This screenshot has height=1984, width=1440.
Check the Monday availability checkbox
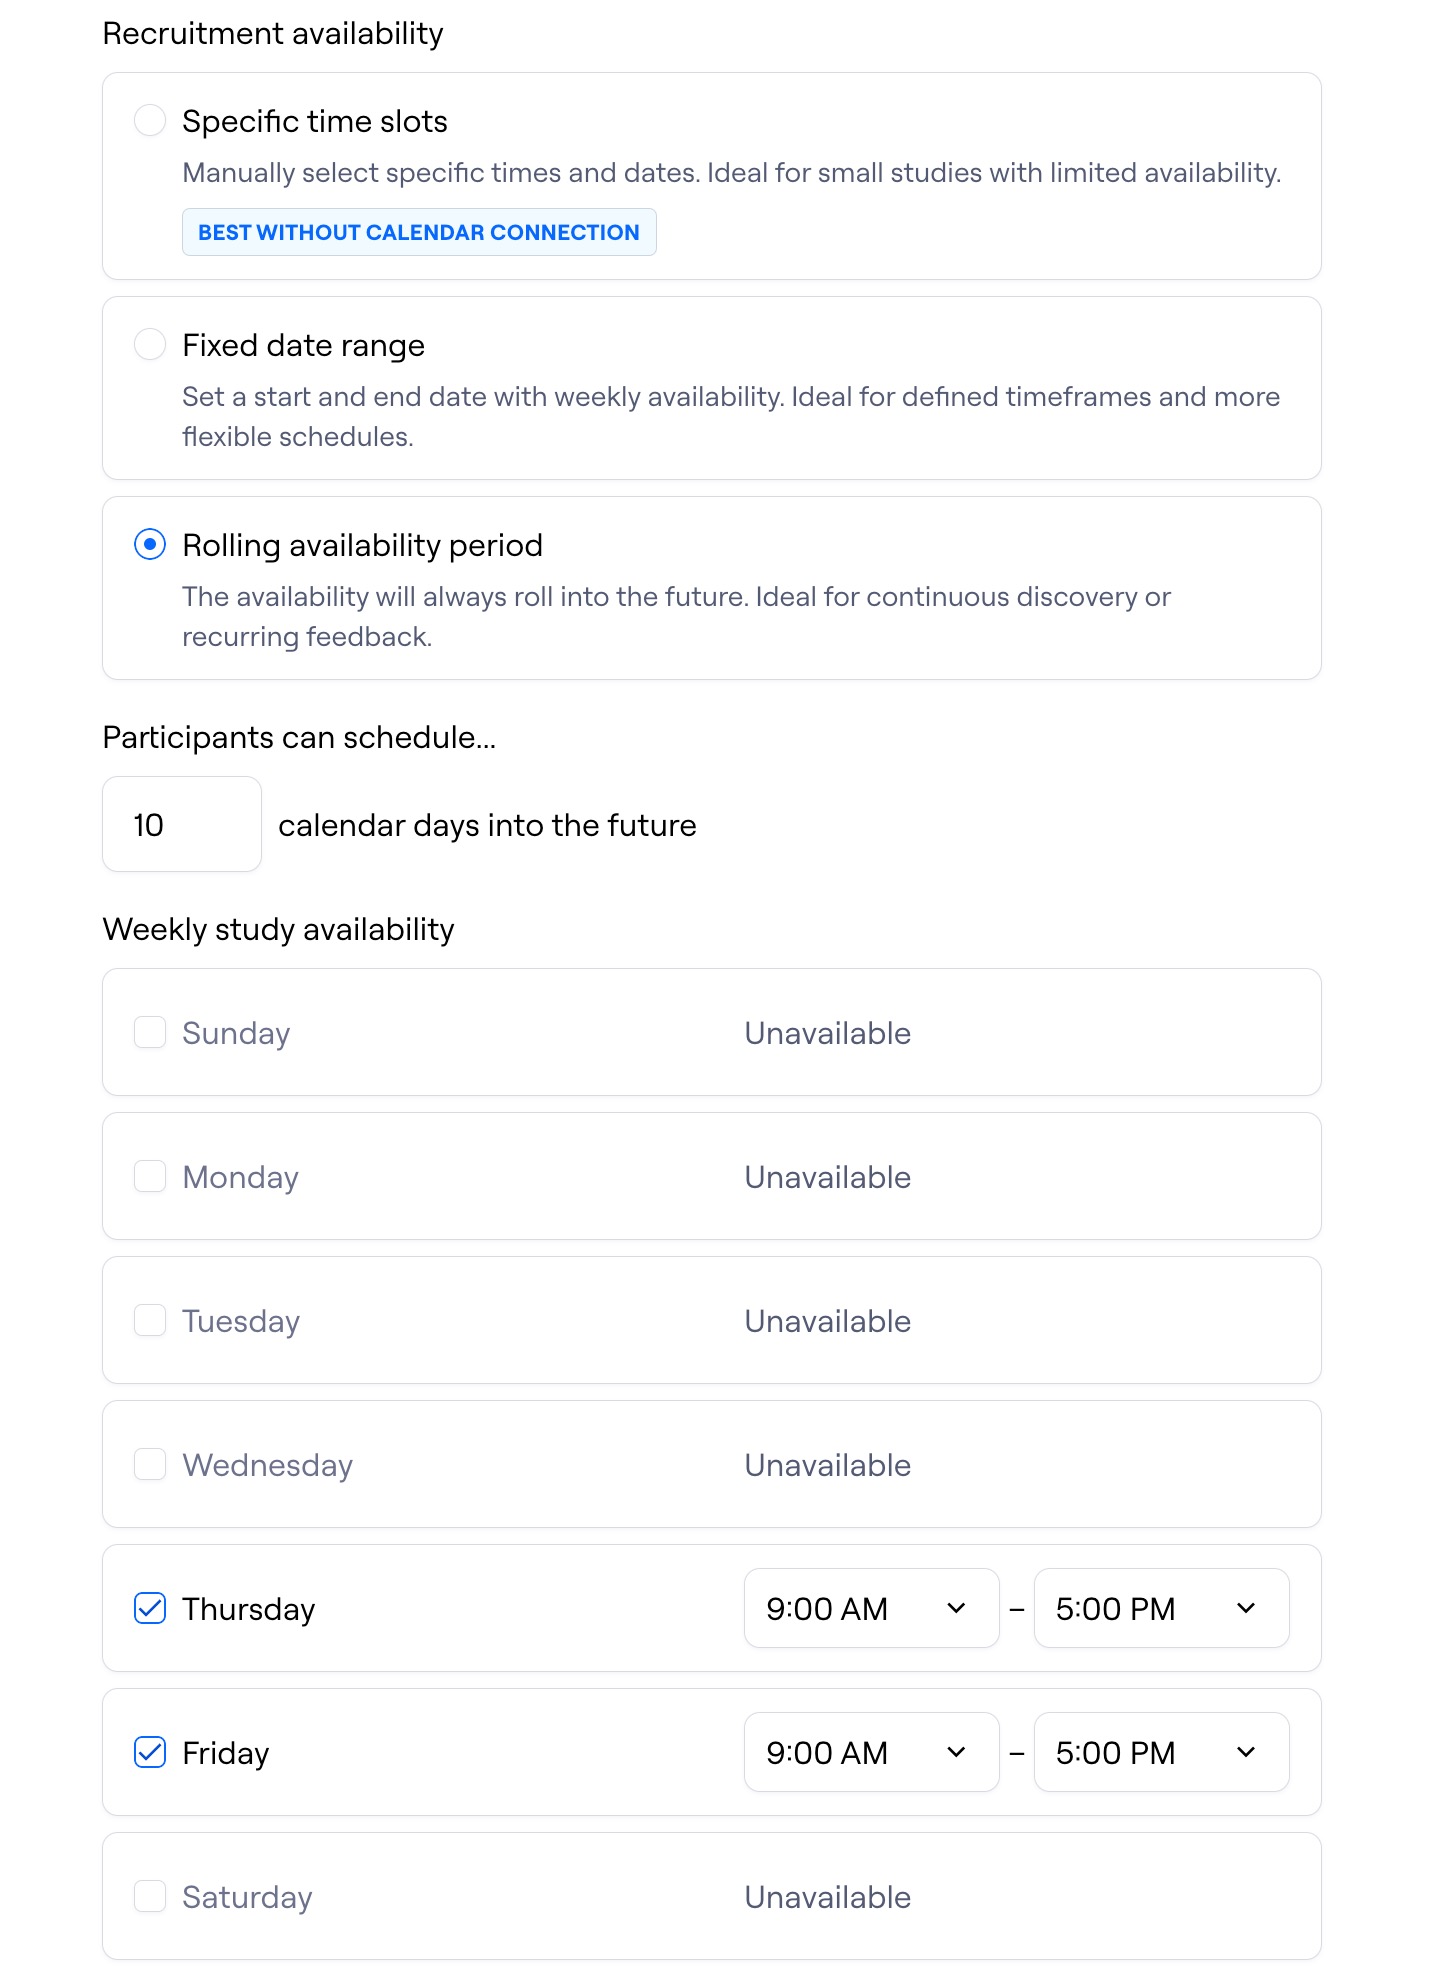(150, 1177)
